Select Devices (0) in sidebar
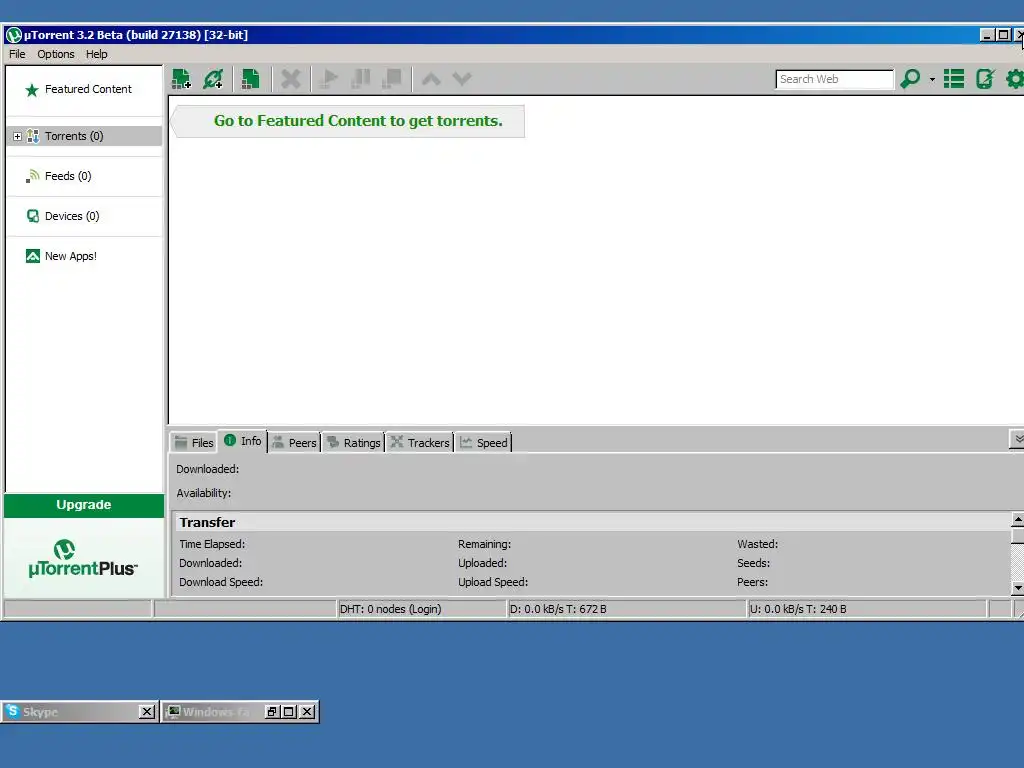This screenshot has width=1024, height=768. [72, 216]
